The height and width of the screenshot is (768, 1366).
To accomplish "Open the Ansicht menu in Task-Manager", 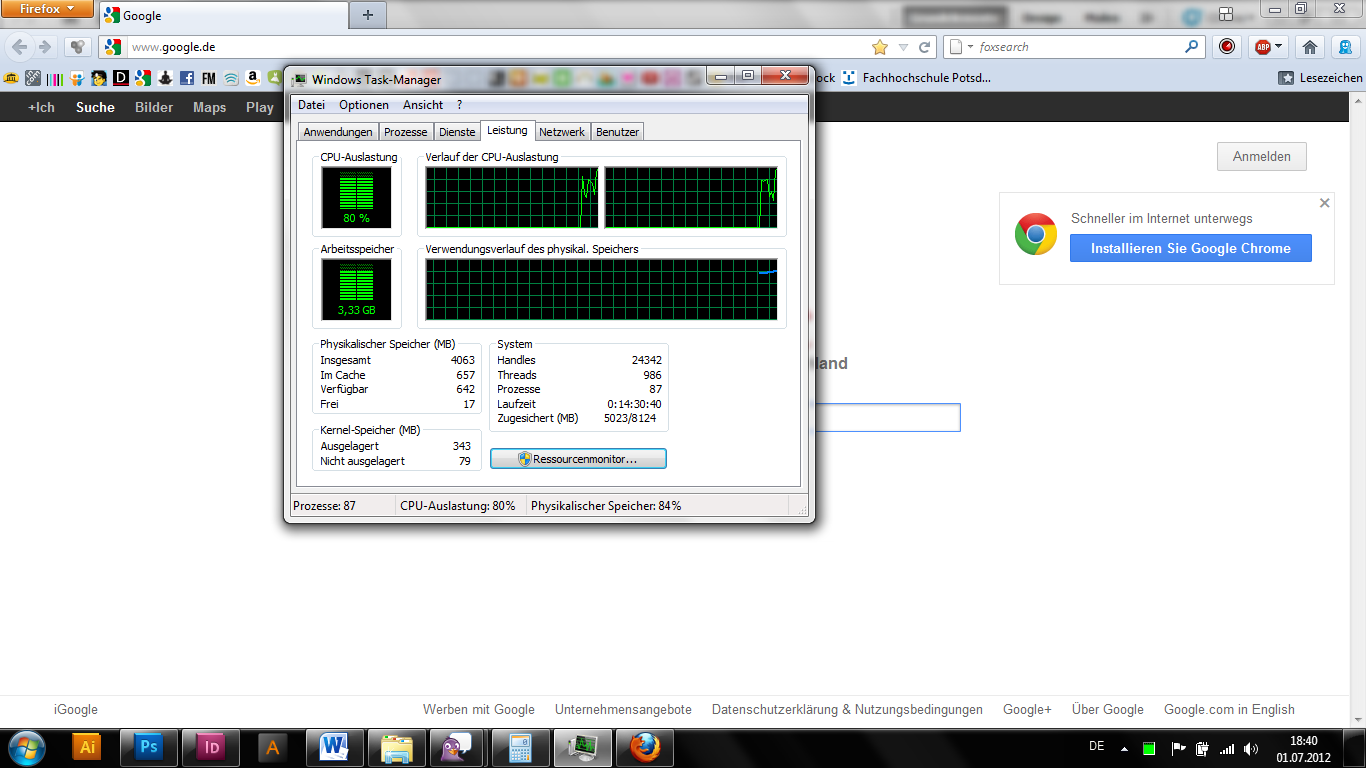I will [x=423, y=105].
